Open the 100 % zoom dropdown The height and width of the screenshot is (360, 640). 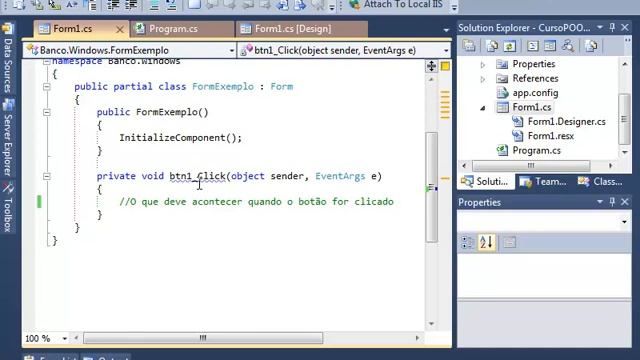64,338
